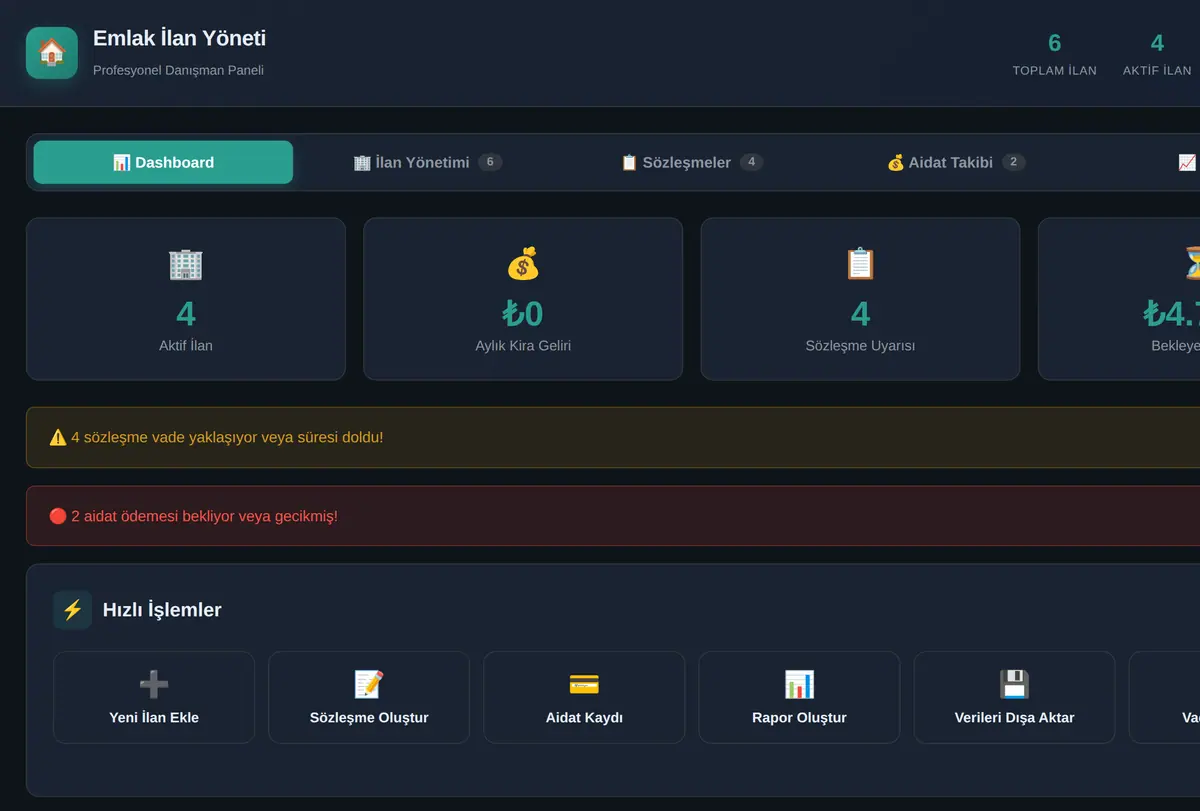Click the warning triangle icon in contract alert
The height and width of the screenshot is (811, 1200).
pyautogui.click(x=58, y=438)
